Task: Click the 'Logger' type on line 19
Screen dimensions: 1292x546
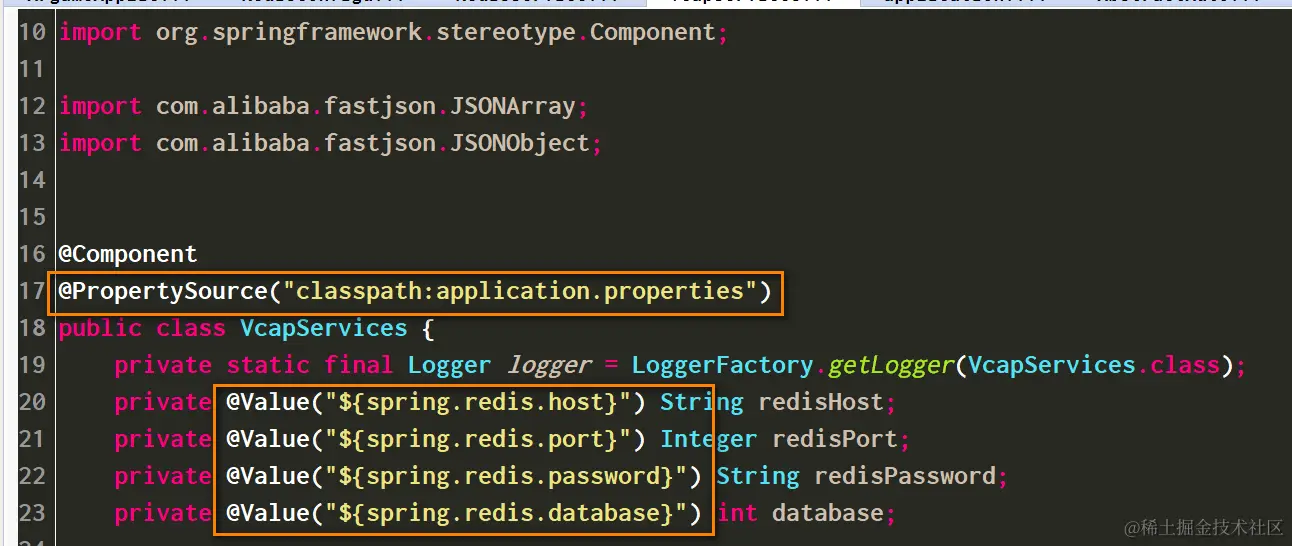Action: click(450, 366)
